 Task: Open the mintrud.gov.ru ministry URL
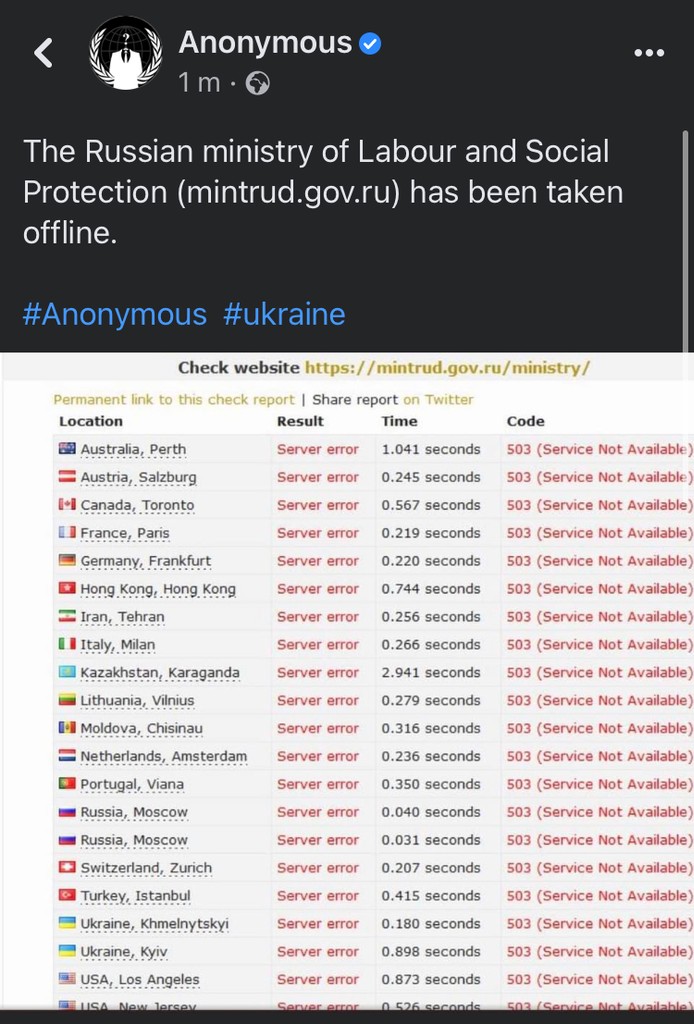point(447,368)
